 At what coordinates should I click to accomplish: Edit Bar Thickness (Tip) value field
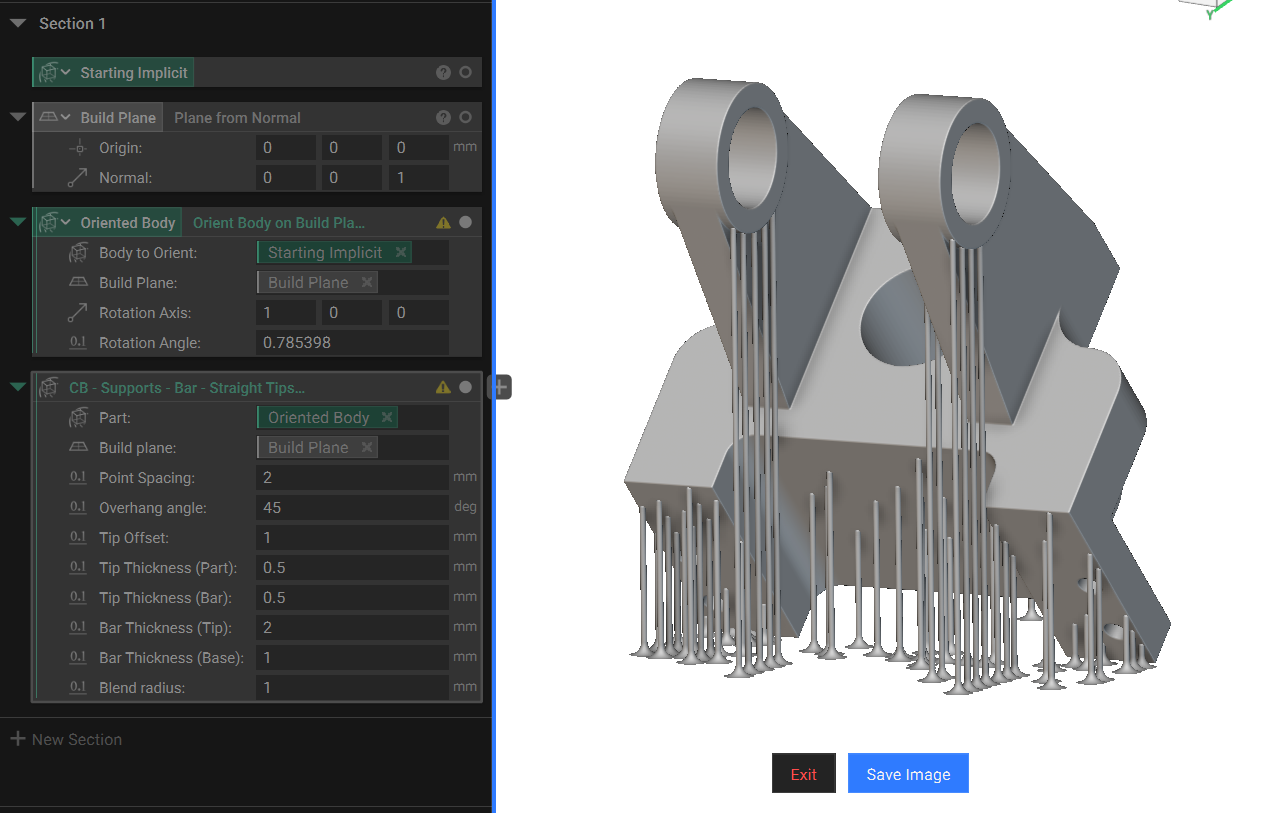(x=352, y=628)
